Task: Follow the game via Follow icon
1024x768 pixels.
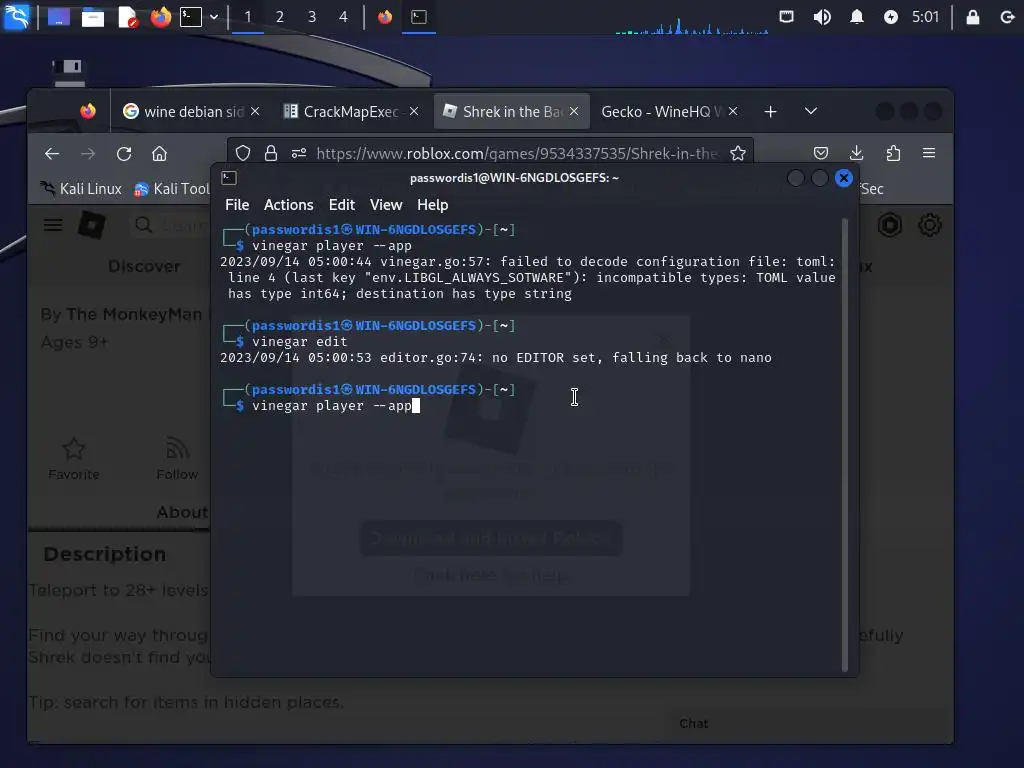Action: click(177, 458)
